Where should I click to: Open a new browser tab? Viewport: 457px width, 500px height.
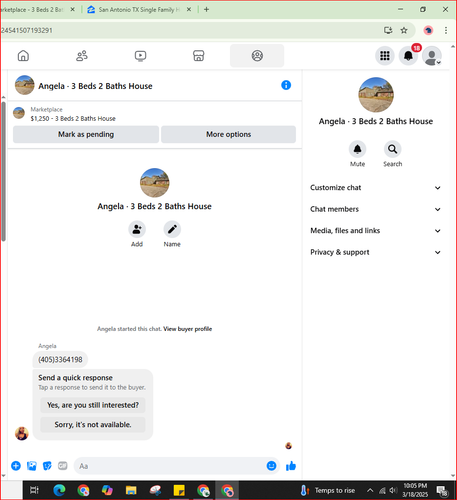206,10
